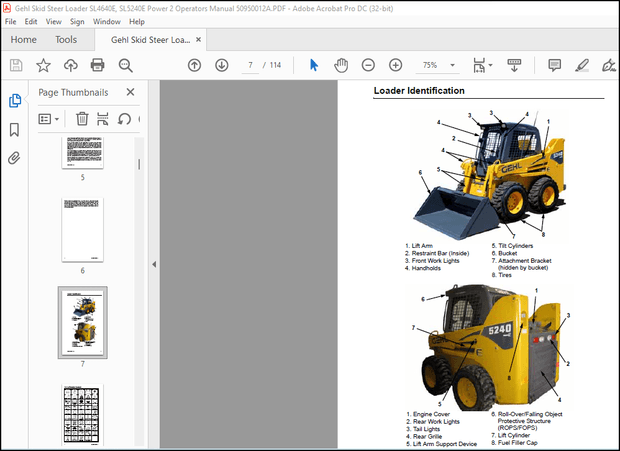Open the Help menu
Image resolution: width=620 pixels, height=451 pixels.
tap(137, 22)
